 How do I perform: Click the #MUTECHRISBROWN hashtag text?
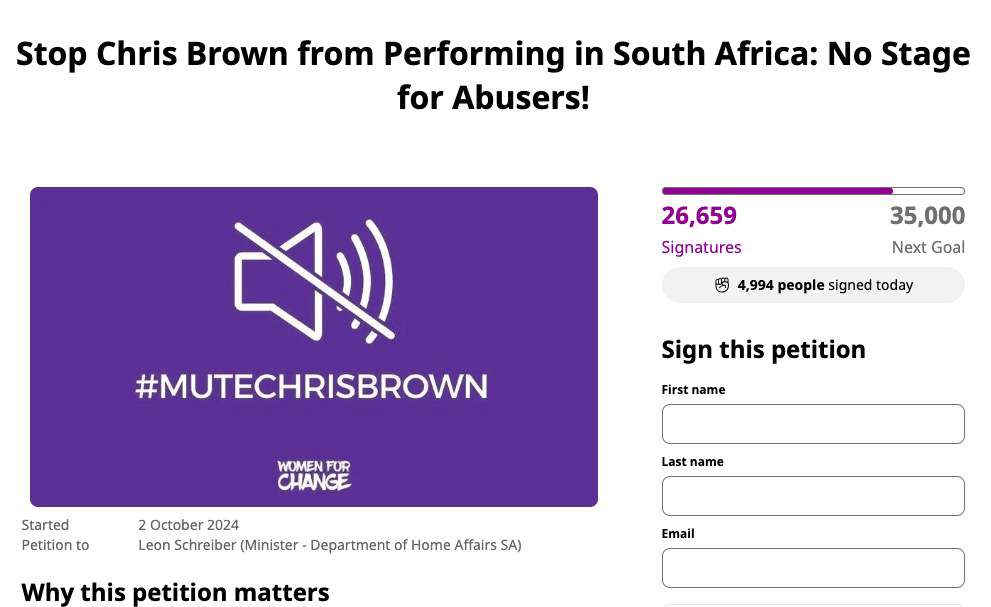pos(312,386)
